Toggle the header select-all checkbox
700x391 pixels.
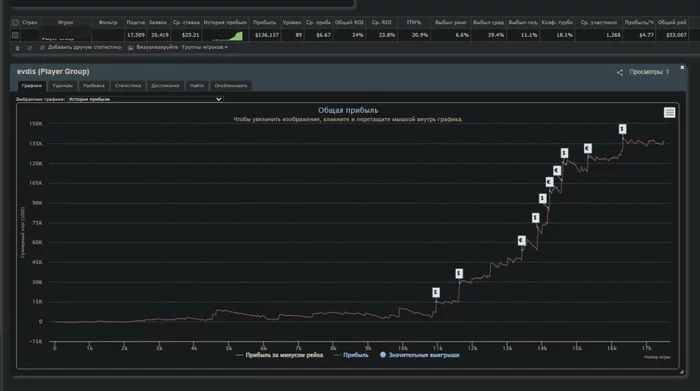pos(15,22)
